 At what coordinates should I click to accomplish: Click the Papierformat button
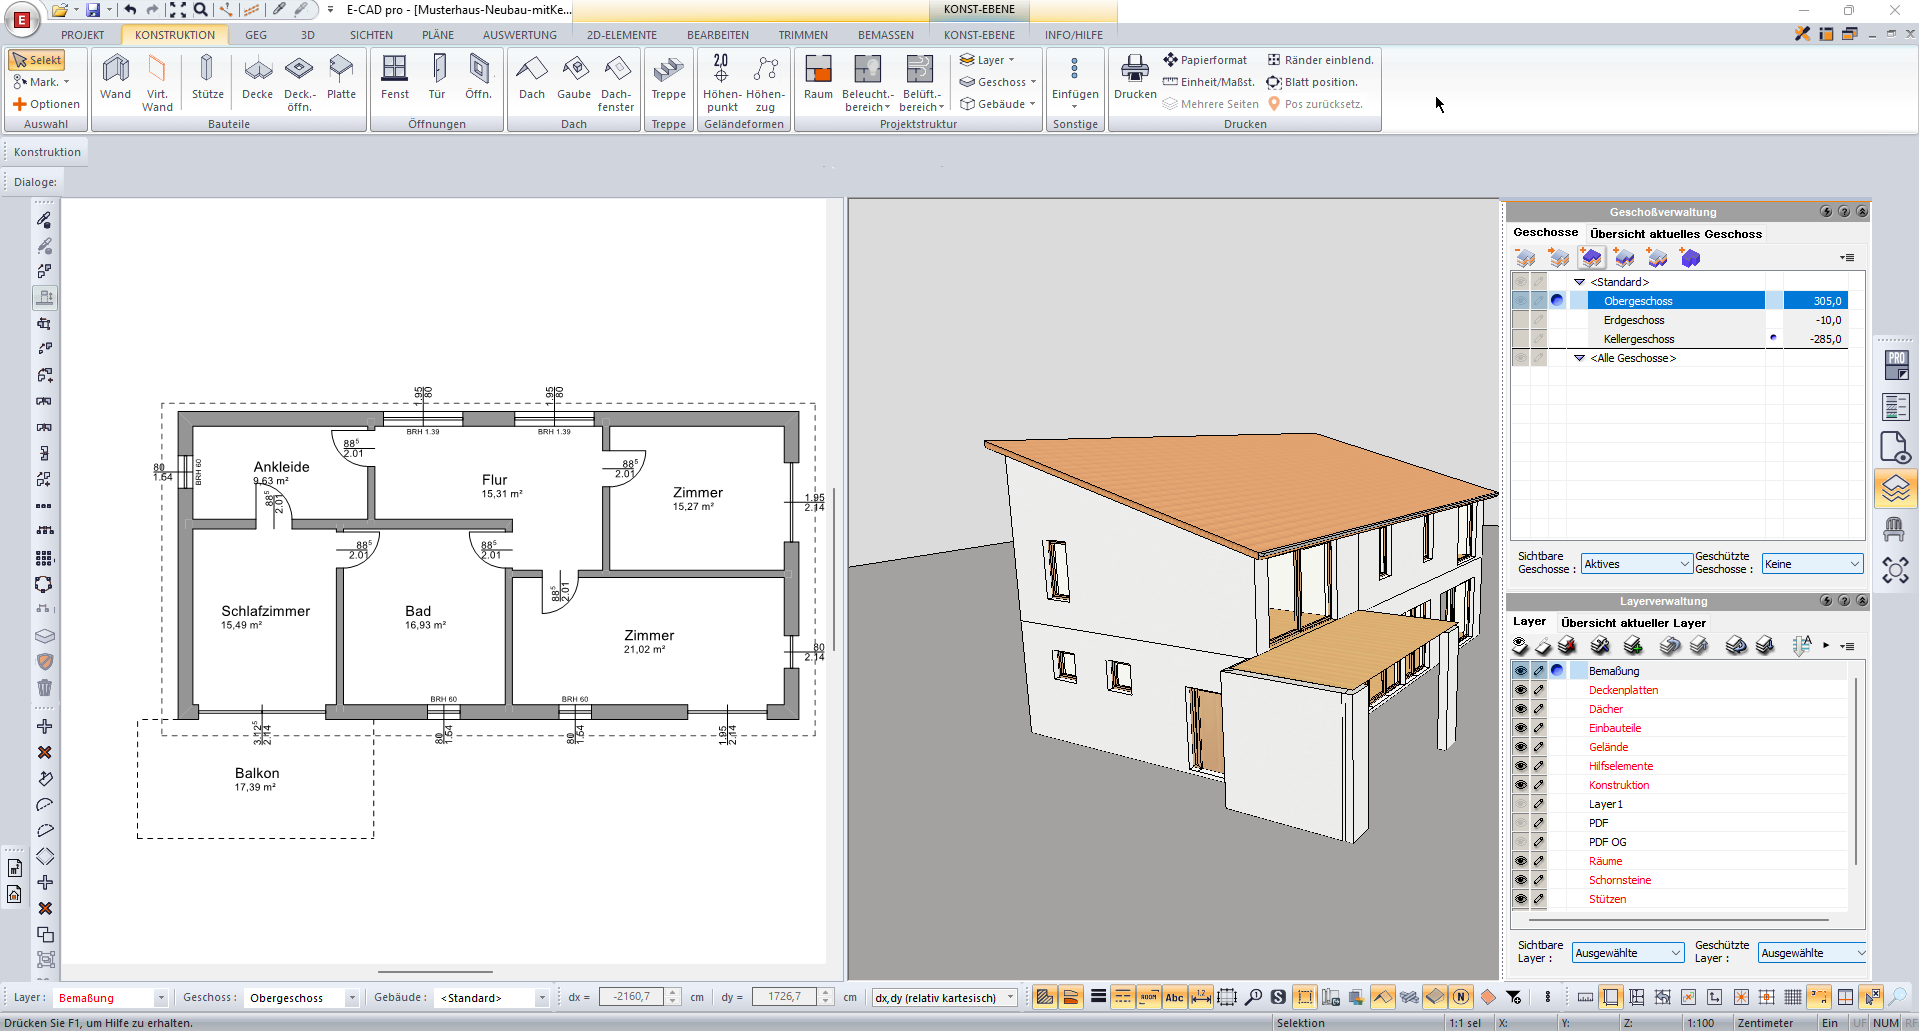point(1205,60)
